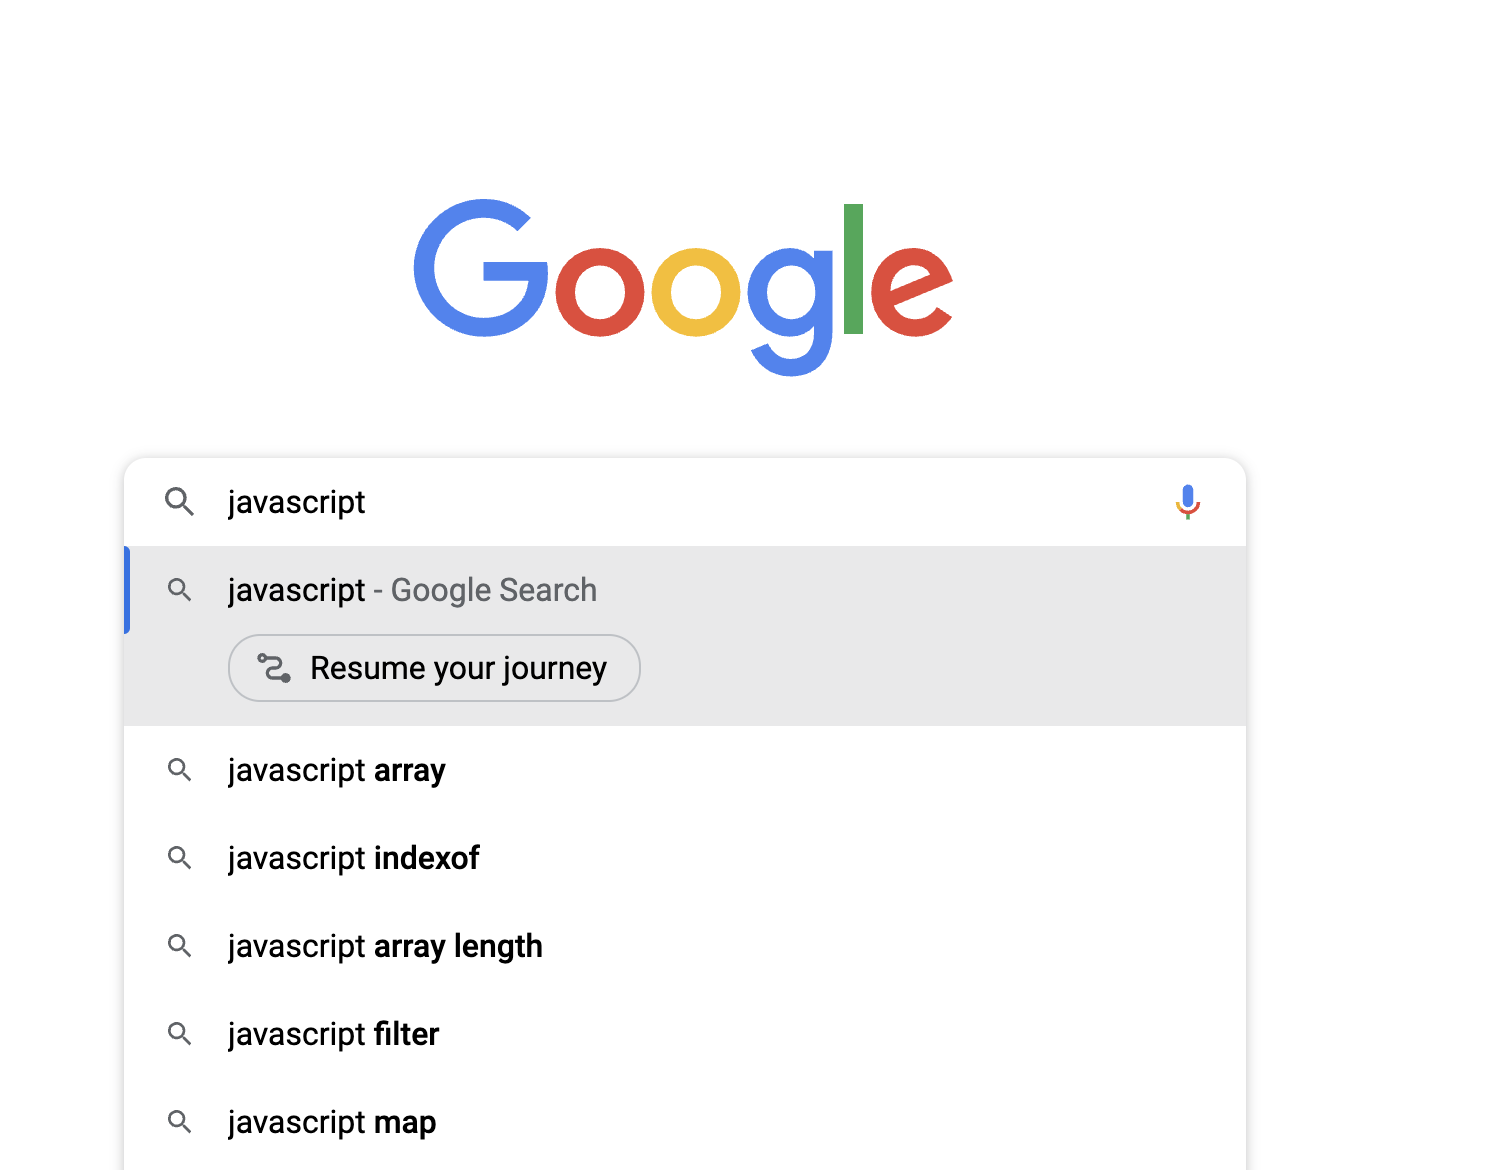The height and width of the screenshot is (1170, 1494).
Task: Click the search icon beside 'javascript array length'
Action: click(180, 946)
